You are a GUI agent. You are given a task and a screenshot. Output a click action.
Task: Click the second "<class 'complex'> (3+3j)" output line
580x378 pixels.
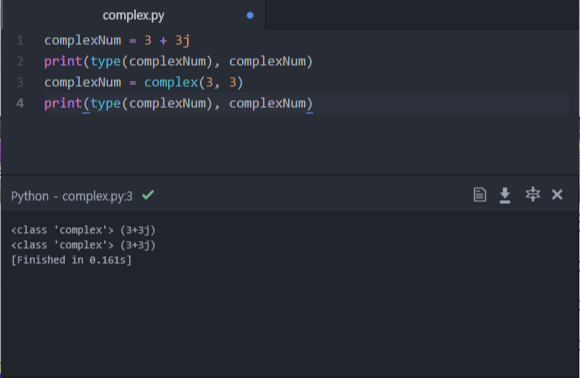83,245
